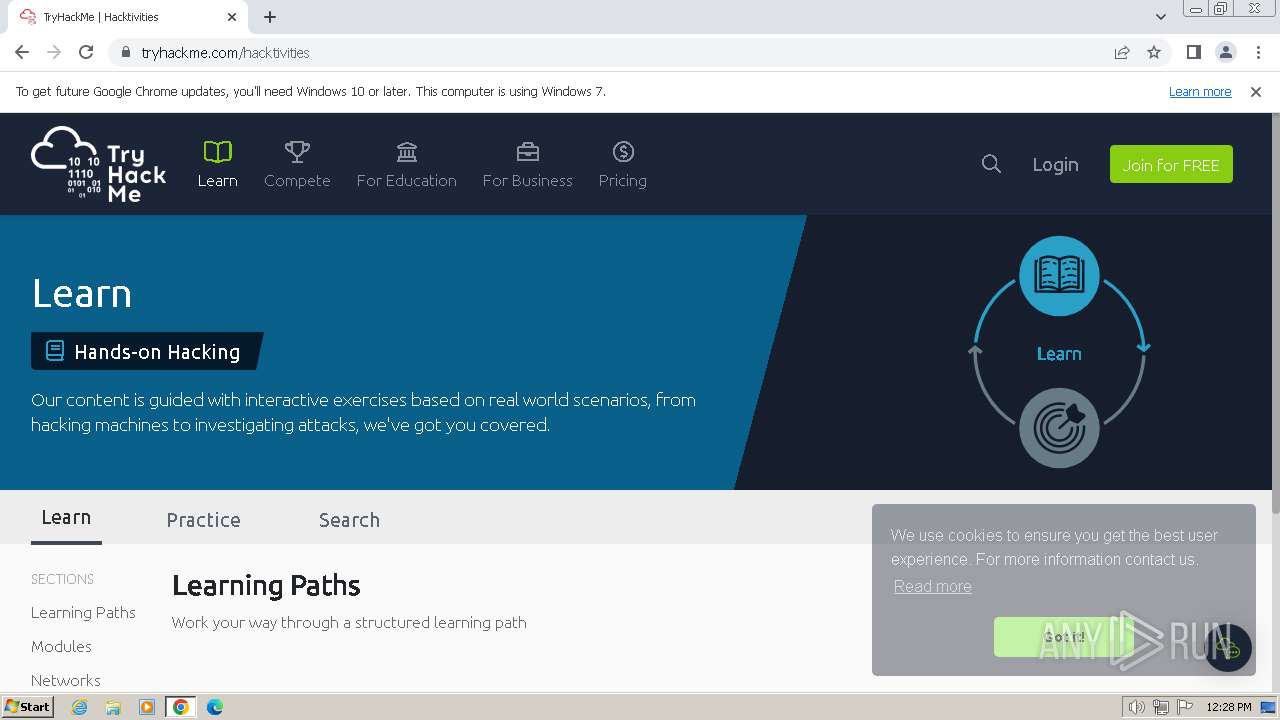Click the Chrome taskbar icon
Screen dimensions: 1280x720
click(180, 707)
